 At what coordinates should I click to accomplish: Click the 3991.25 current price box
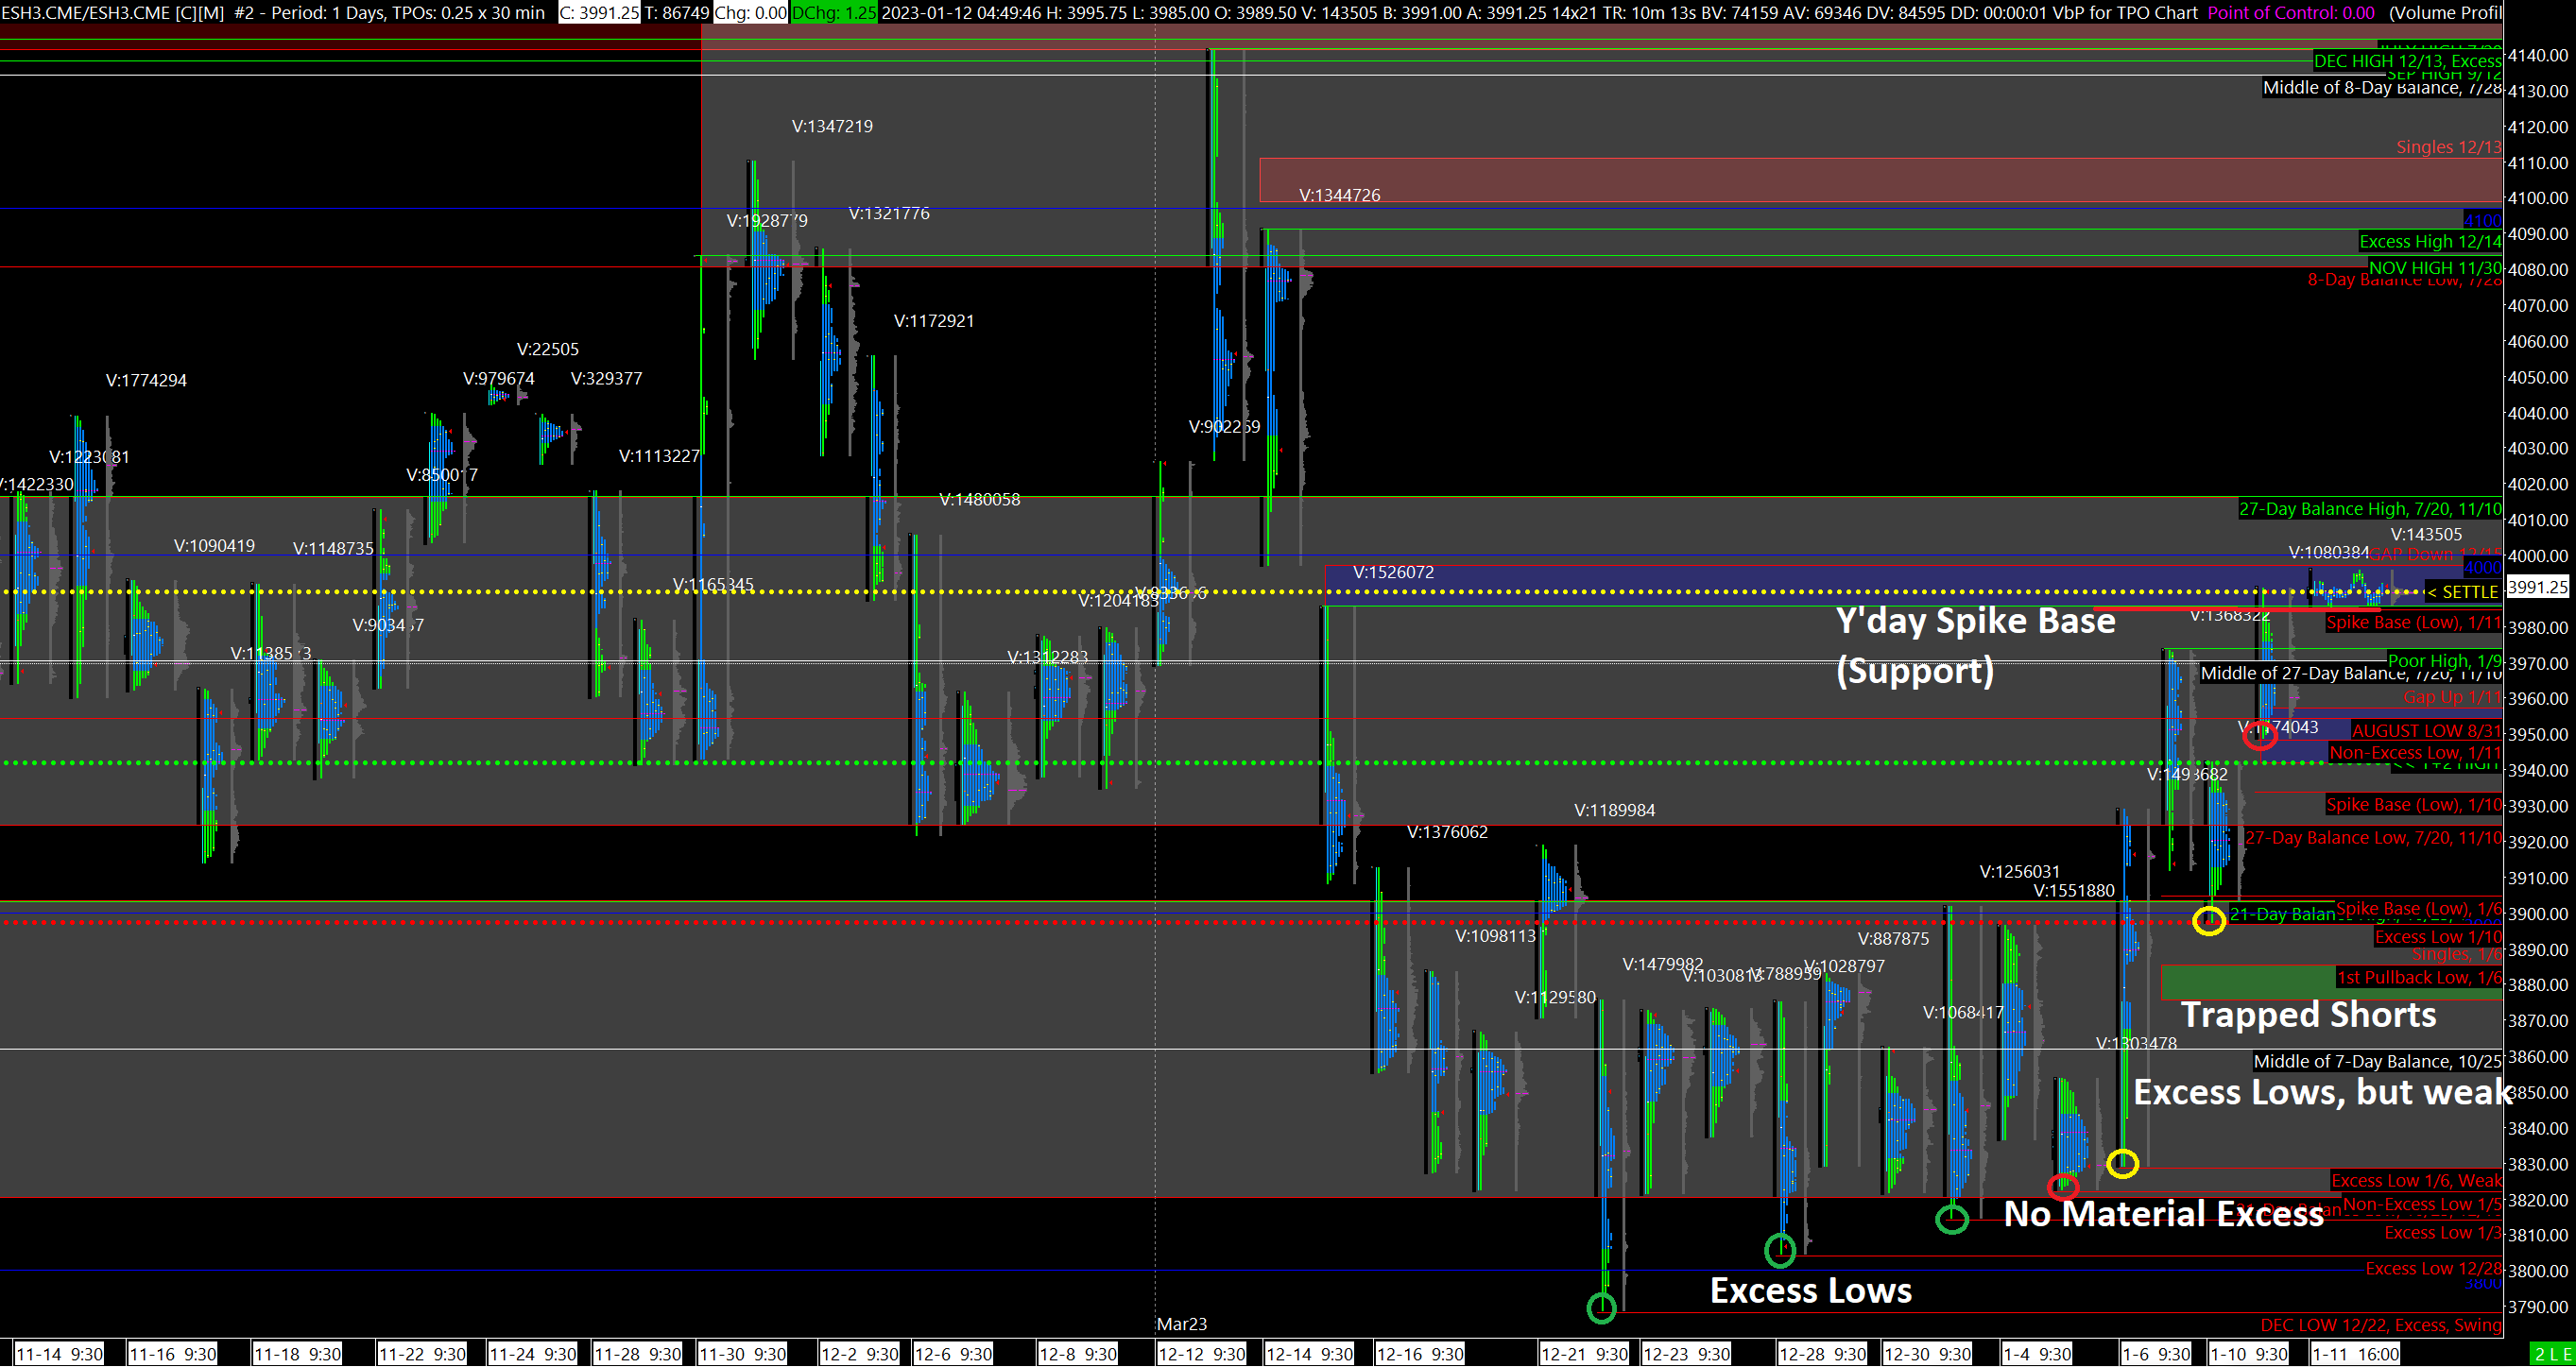[x=2537, y=587]
